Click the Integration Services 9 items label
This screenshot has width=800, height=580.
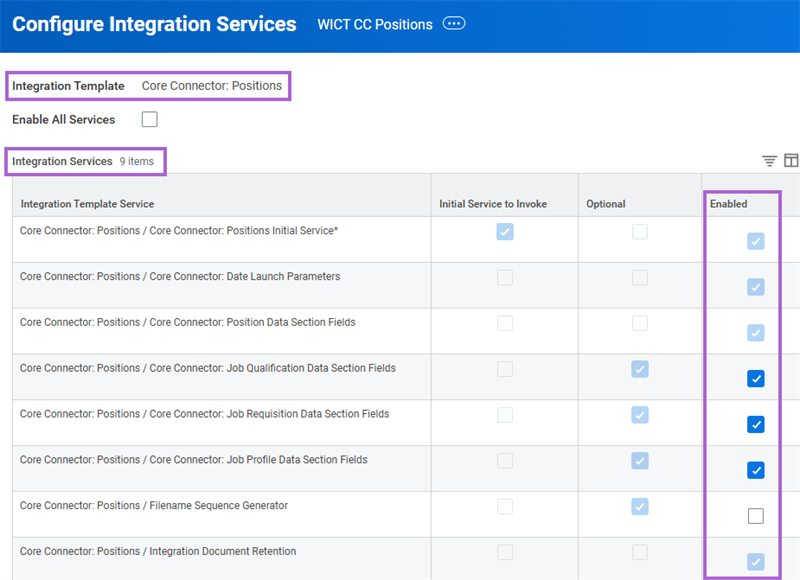pos(83,161)
